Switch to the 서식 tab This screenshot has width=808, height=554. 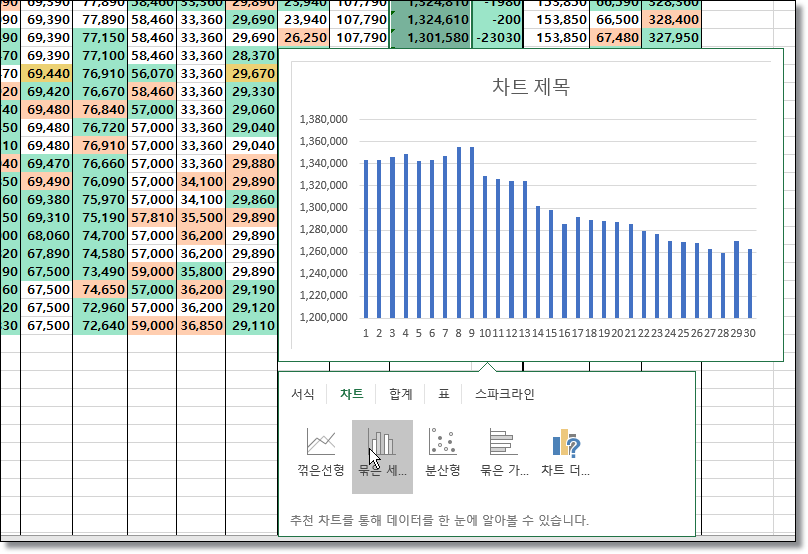[302, 394]
